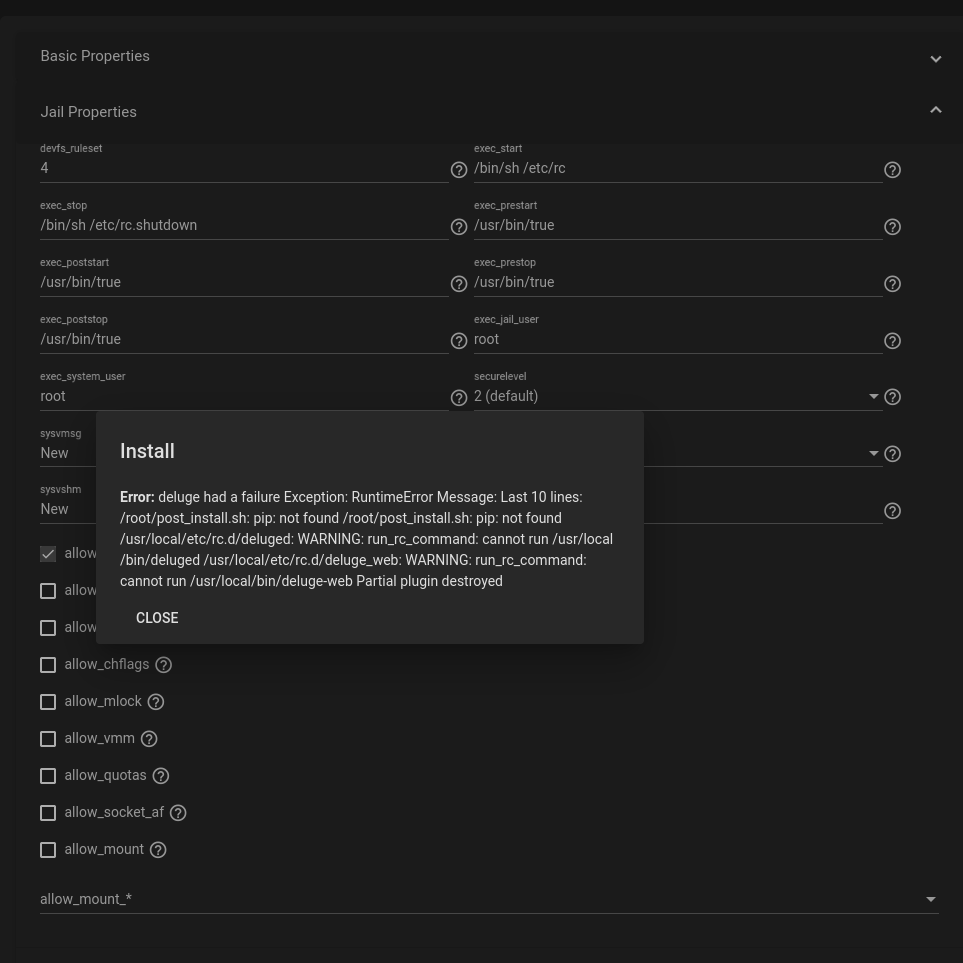Enable allow_socket_af checkbox
Viewport: 963px width, 963px height.
pyautogui.click(x=48, y=813)
